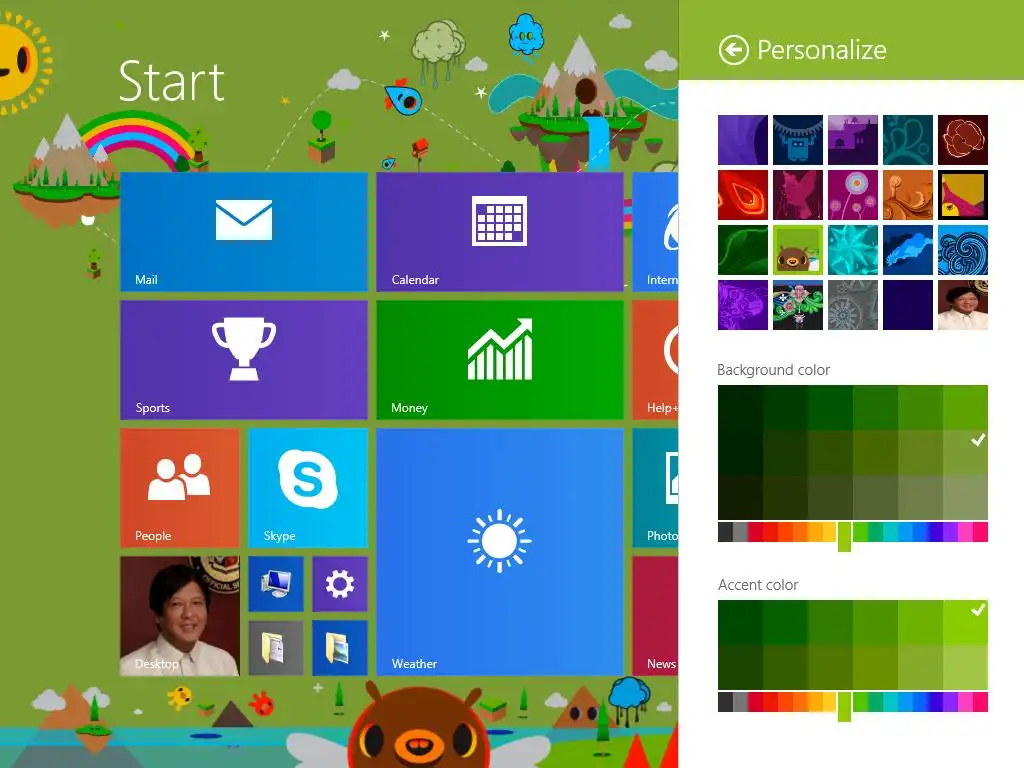Viewport: 1024px width, 768px height.
Task: Open the documents folder tile on gray background
Action: [276, 648]
